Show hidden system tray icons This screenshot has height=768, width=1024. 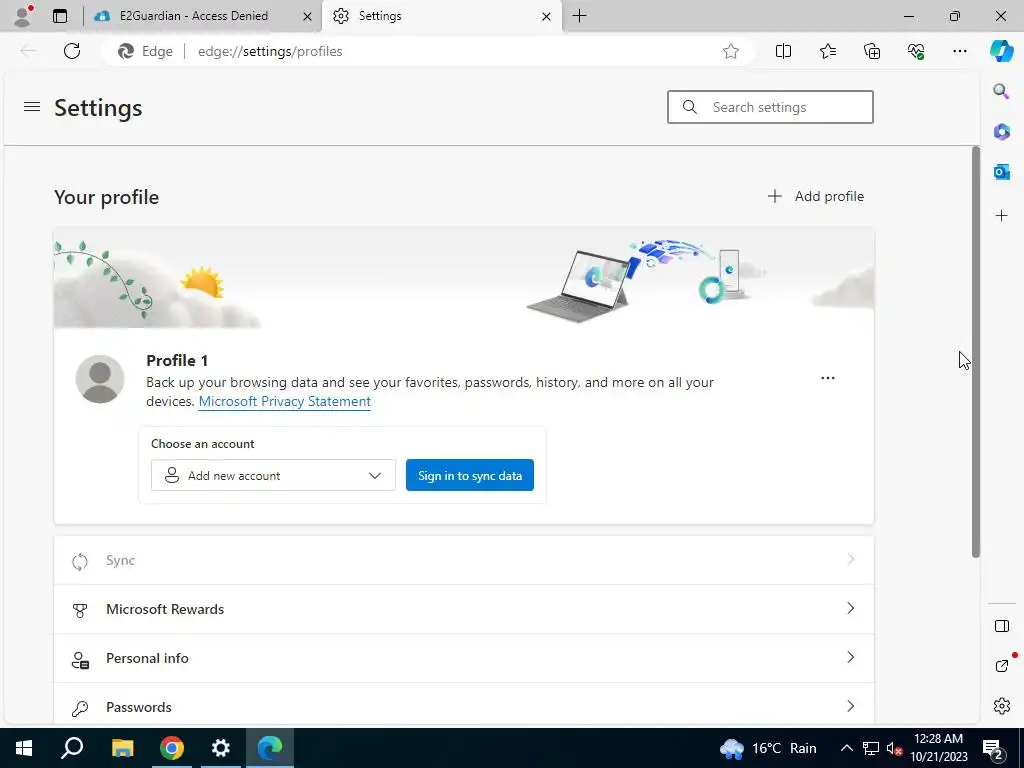point(846,748)
